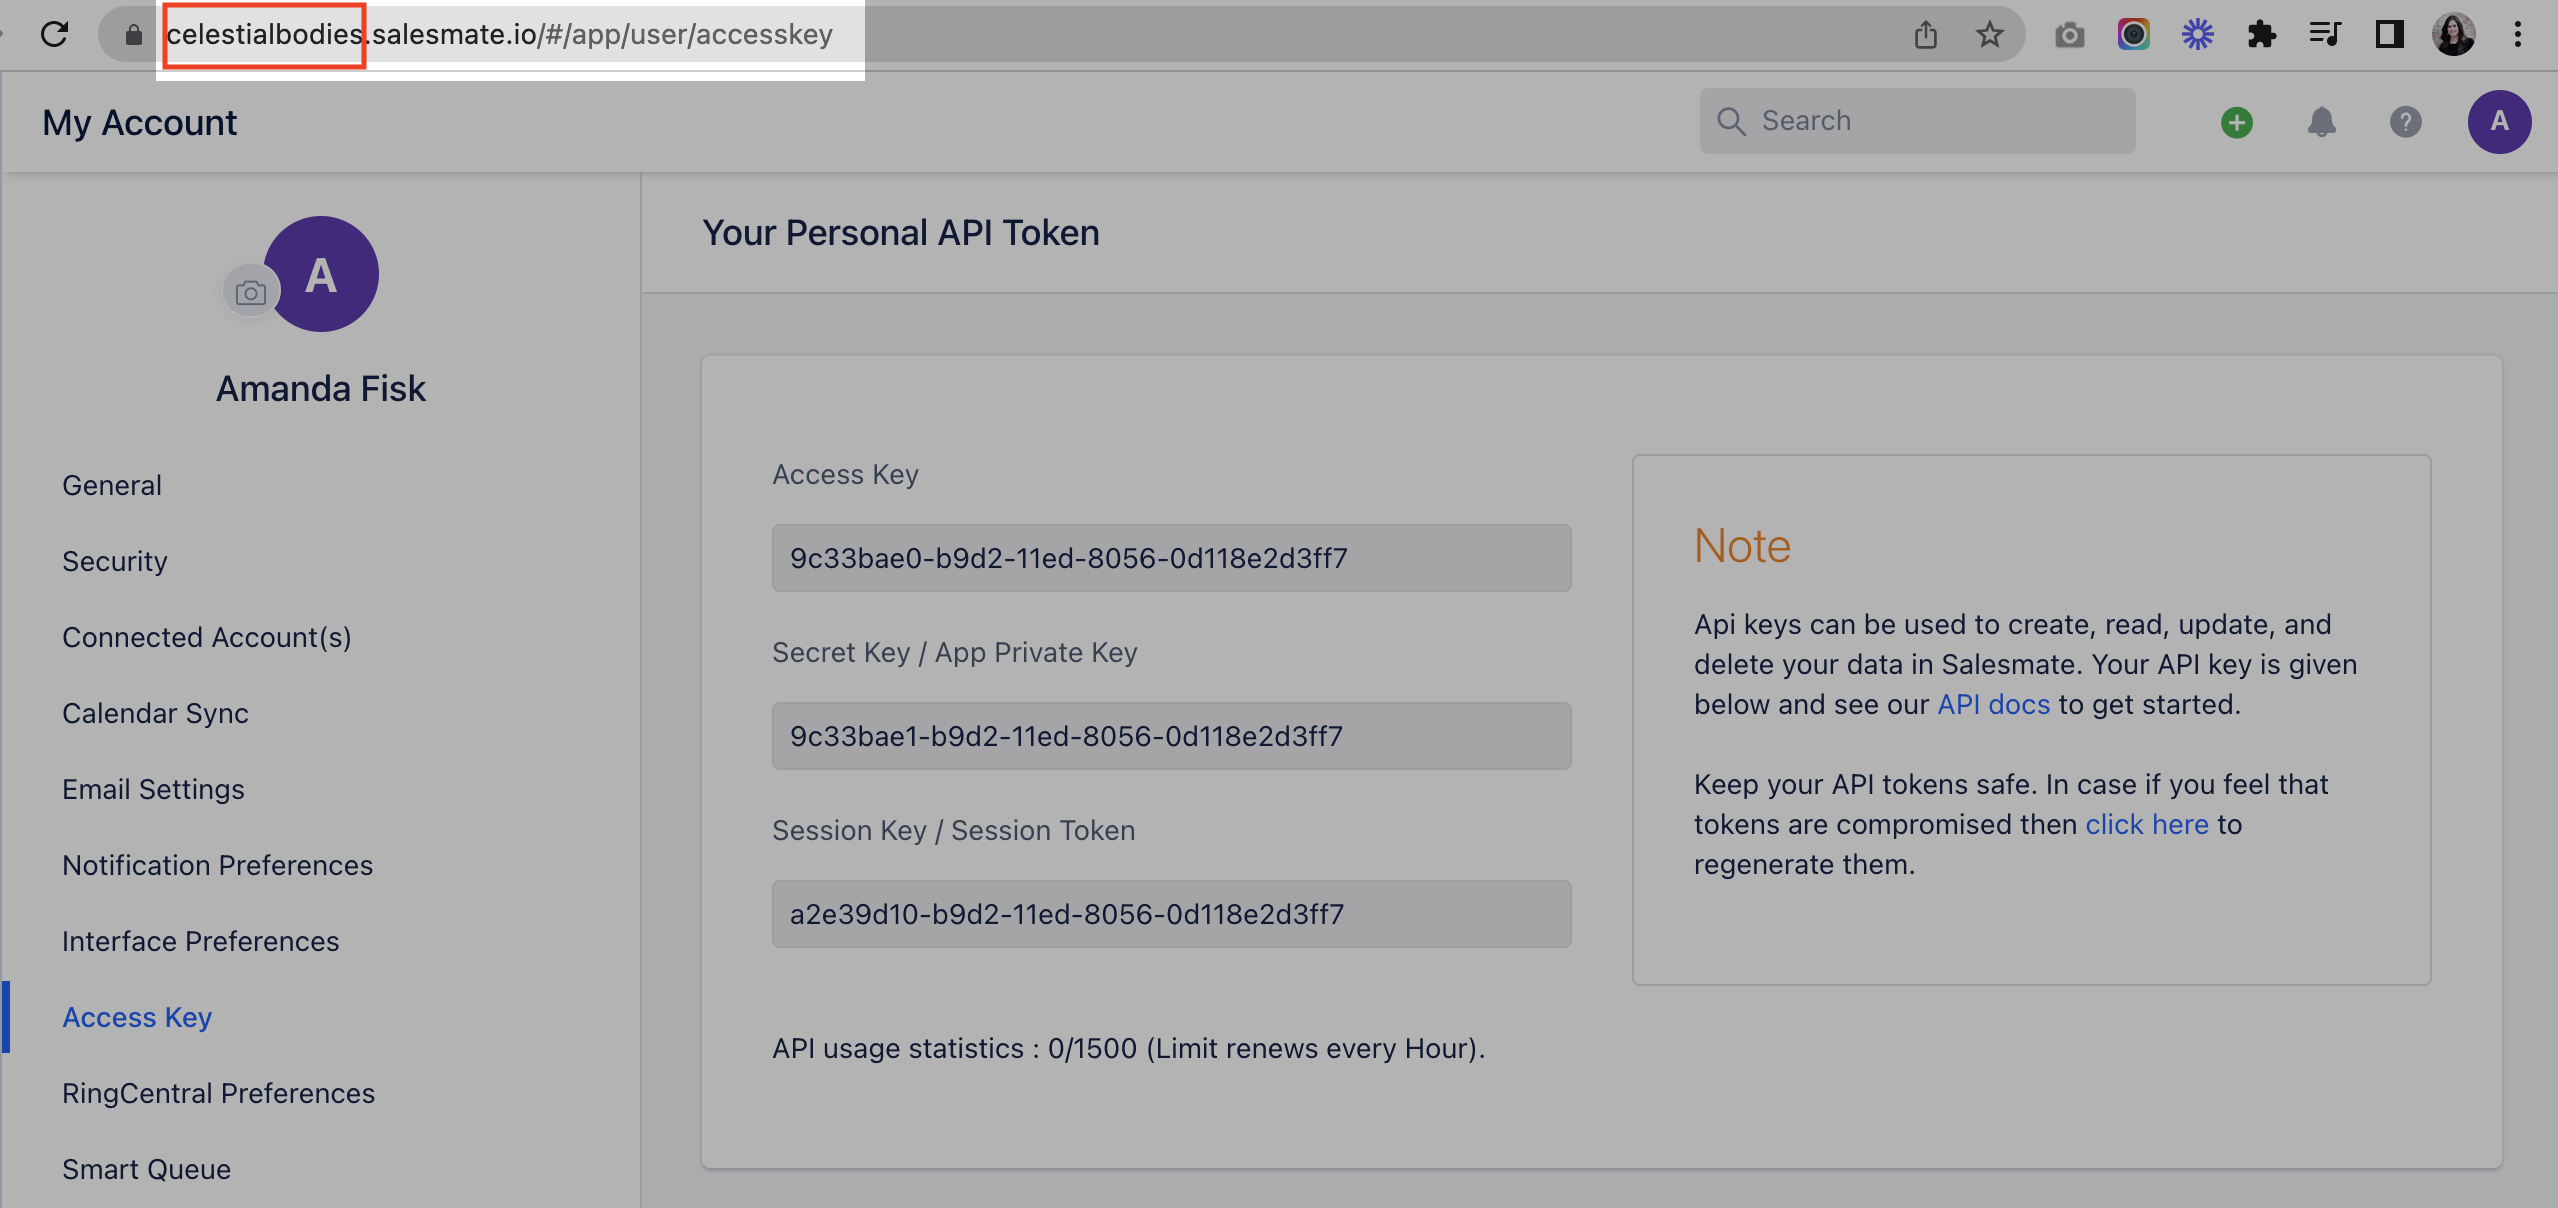
Task: Click the 'click here' regenerate tokens link
Action: click(x=2146, y=824)
